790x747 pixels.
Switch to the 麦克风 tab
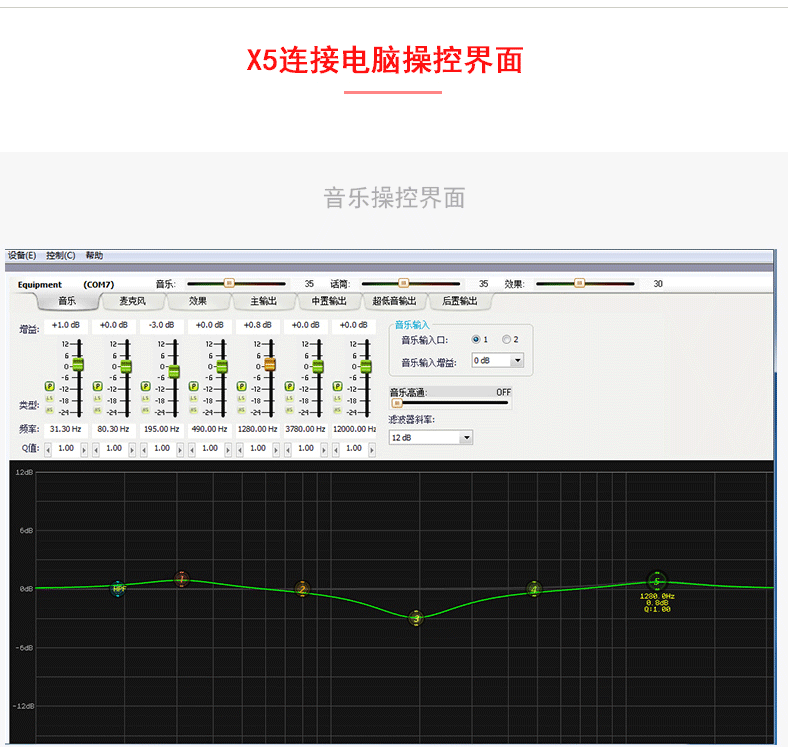133,301
